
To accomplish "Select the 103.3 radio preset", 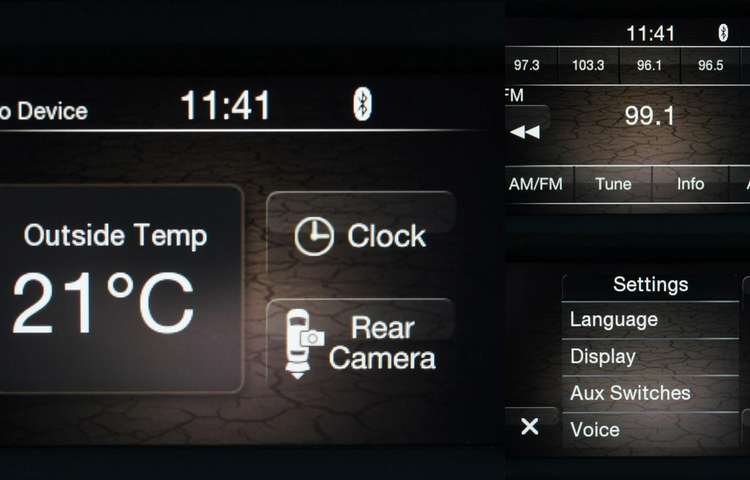I will coord(588,65).
